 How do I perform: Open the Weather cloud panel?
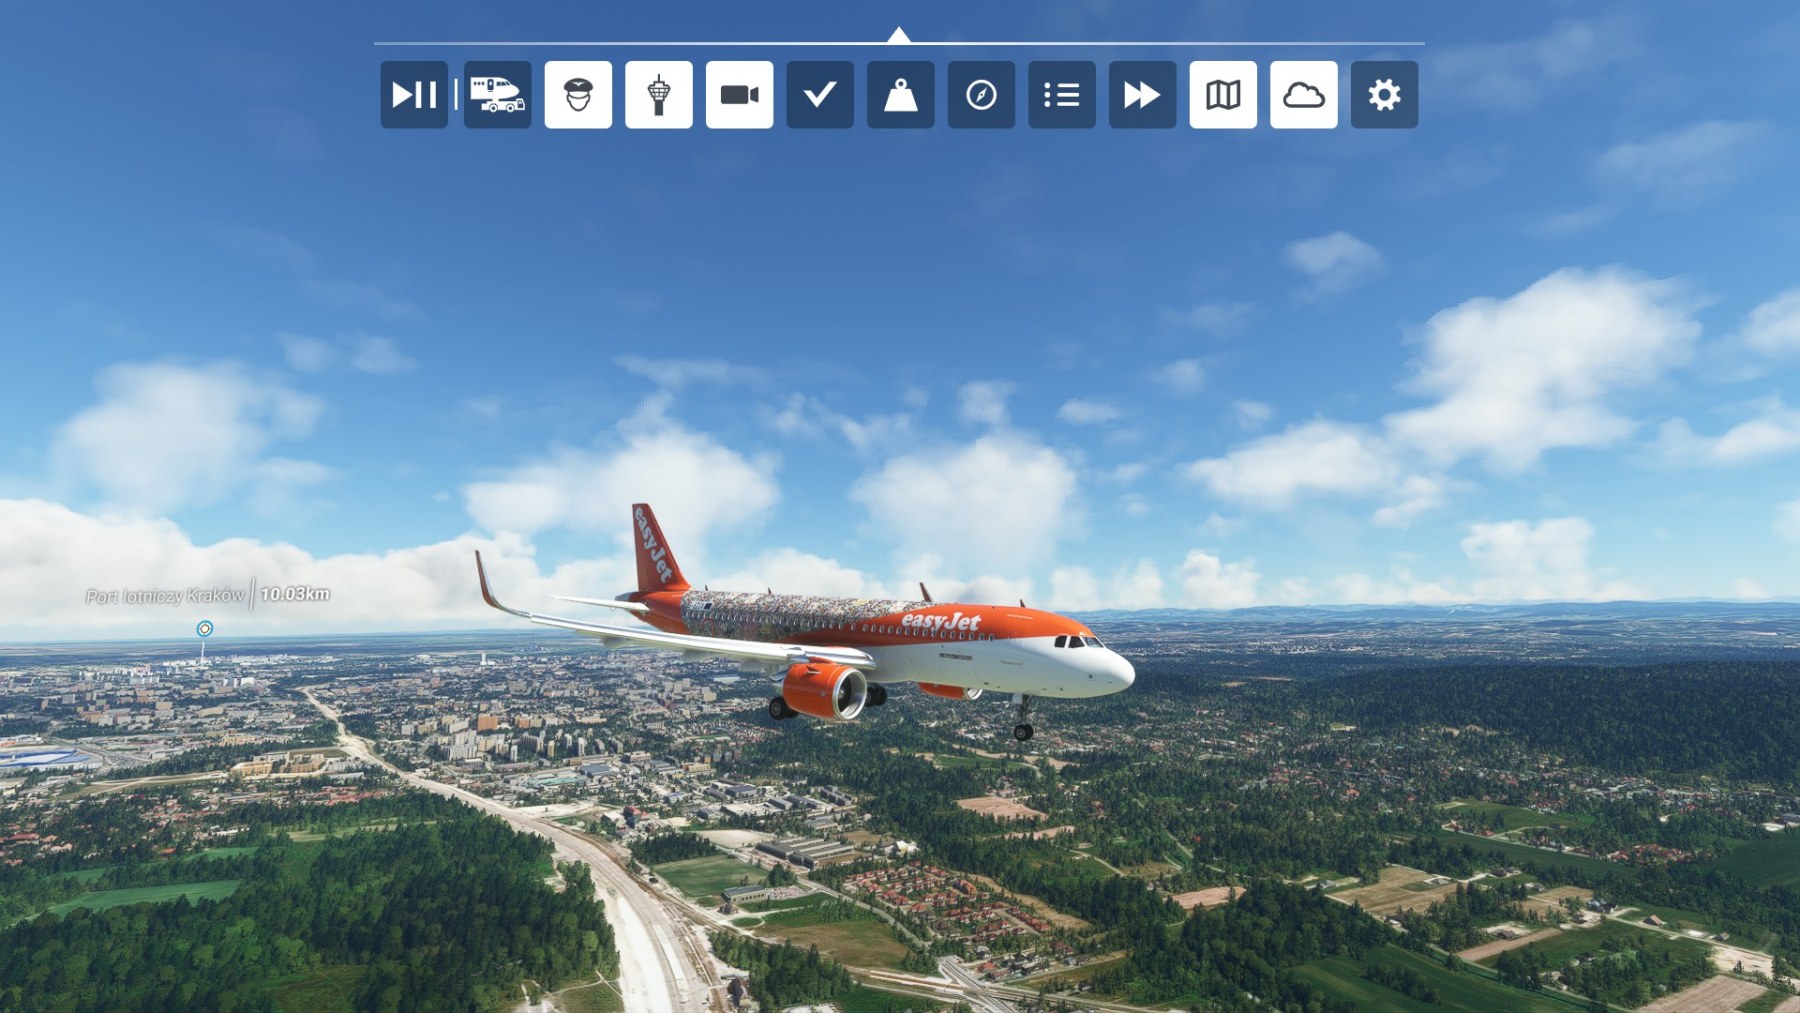tap(1304, 95)
